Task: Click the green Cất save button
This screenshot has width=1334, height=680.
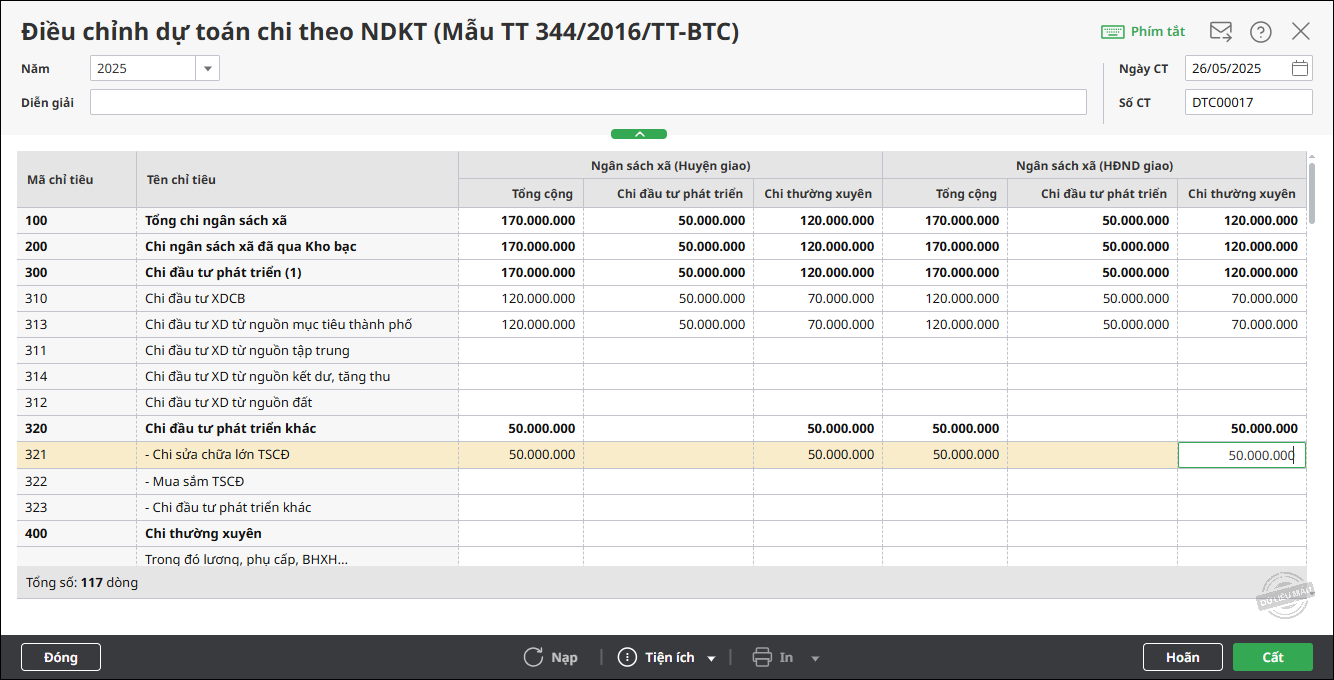Action: click(x=1273, y=657)
